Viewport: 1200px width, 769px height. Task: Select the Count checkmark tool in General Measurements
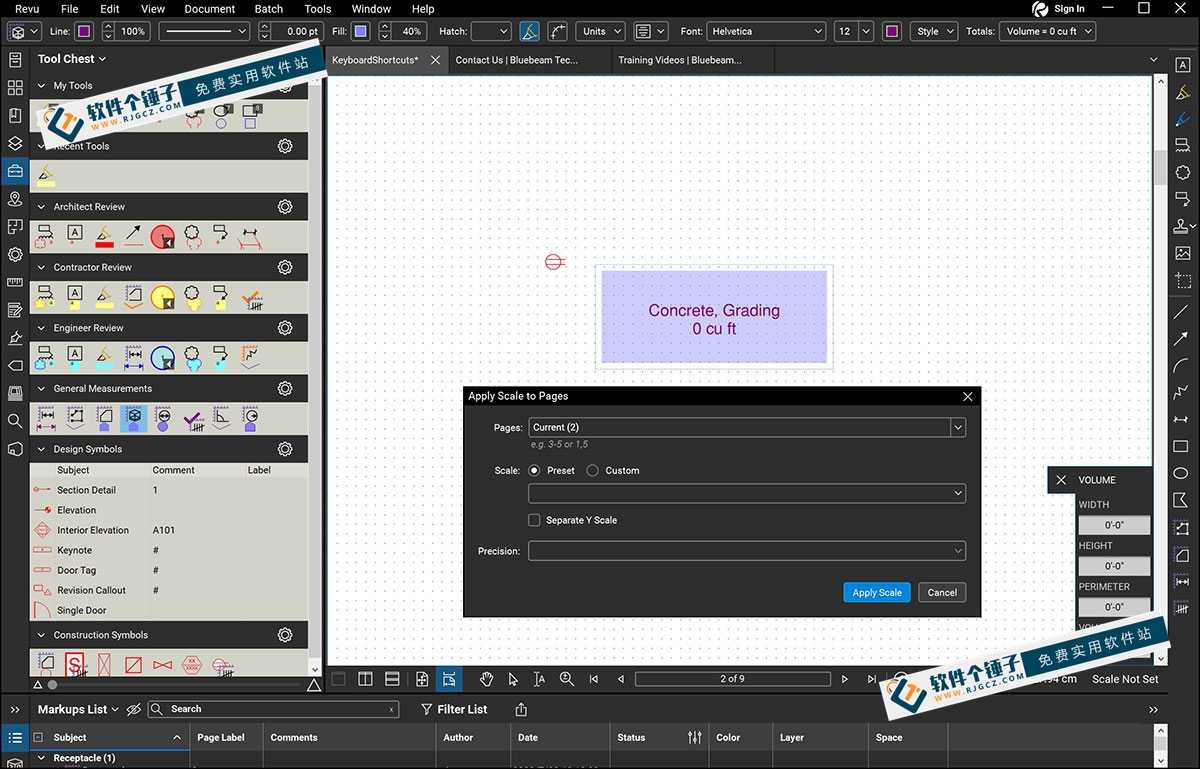tap(193, 419)
